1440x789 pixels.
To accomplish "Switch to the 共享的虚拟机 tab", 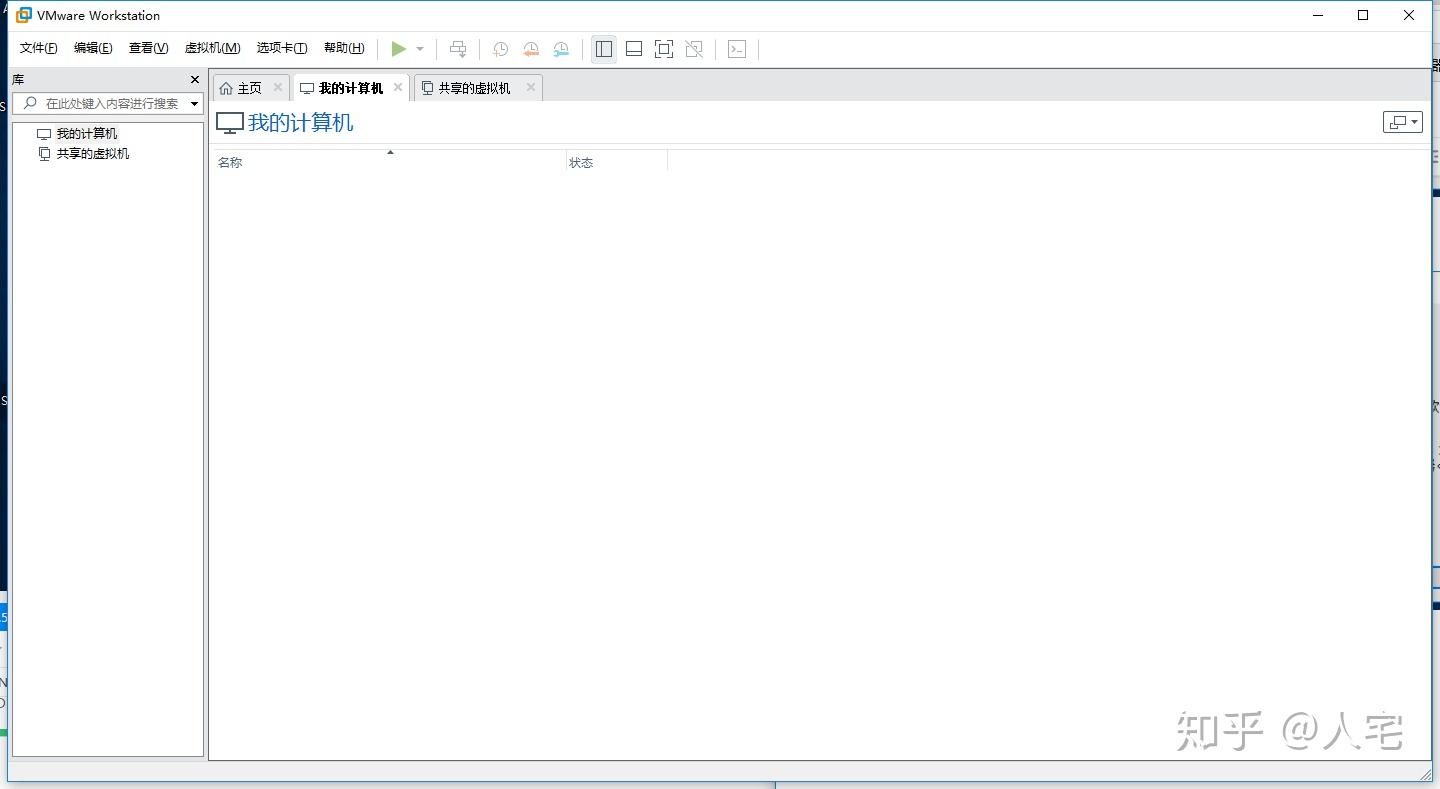I will 478,88.
